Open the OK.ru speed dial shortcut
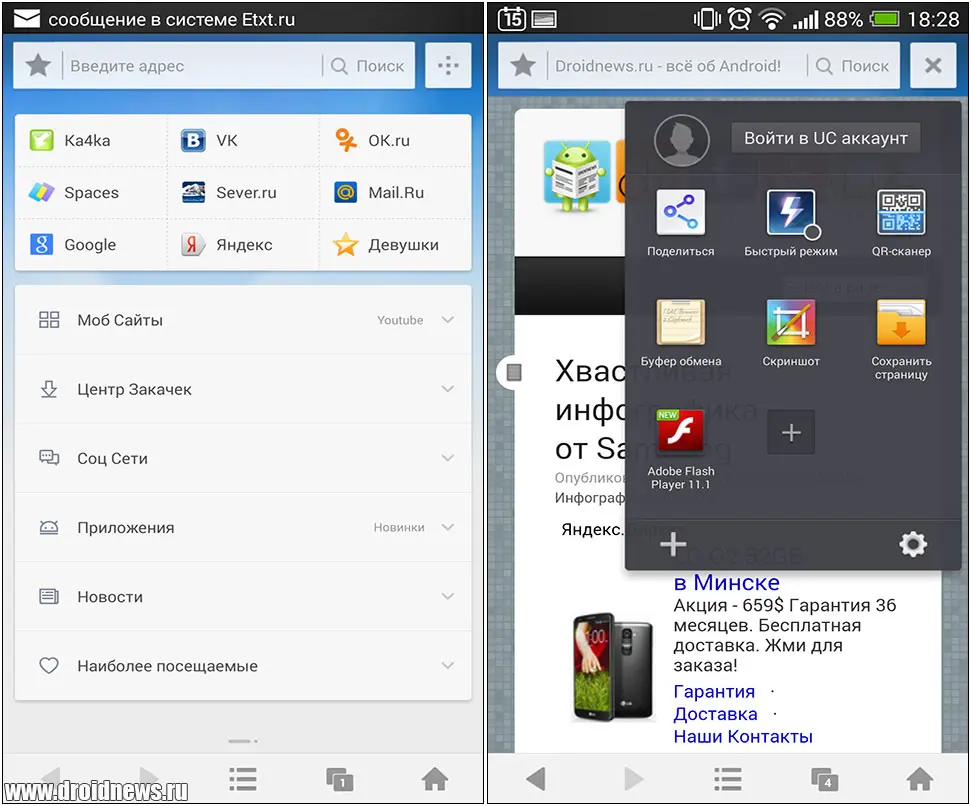Viewport: 971px width, 806px height. coord(395,141)
